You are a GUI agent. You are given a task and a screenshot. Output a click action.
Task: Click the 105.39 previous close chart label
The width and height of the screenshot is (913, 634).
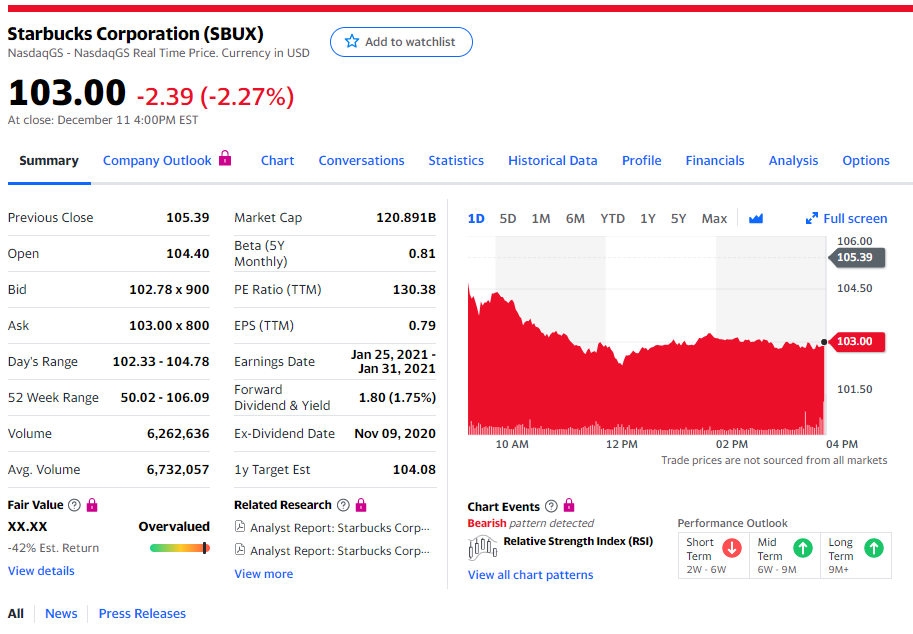[856, 257]
